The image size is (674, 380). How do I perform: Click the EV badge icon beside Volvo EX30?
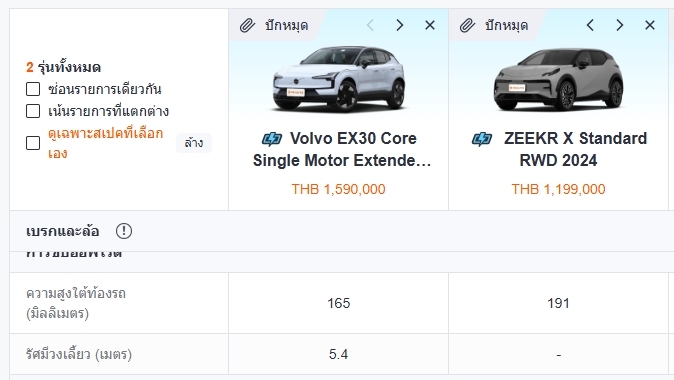pyautogui.click(x=272, y=139)
